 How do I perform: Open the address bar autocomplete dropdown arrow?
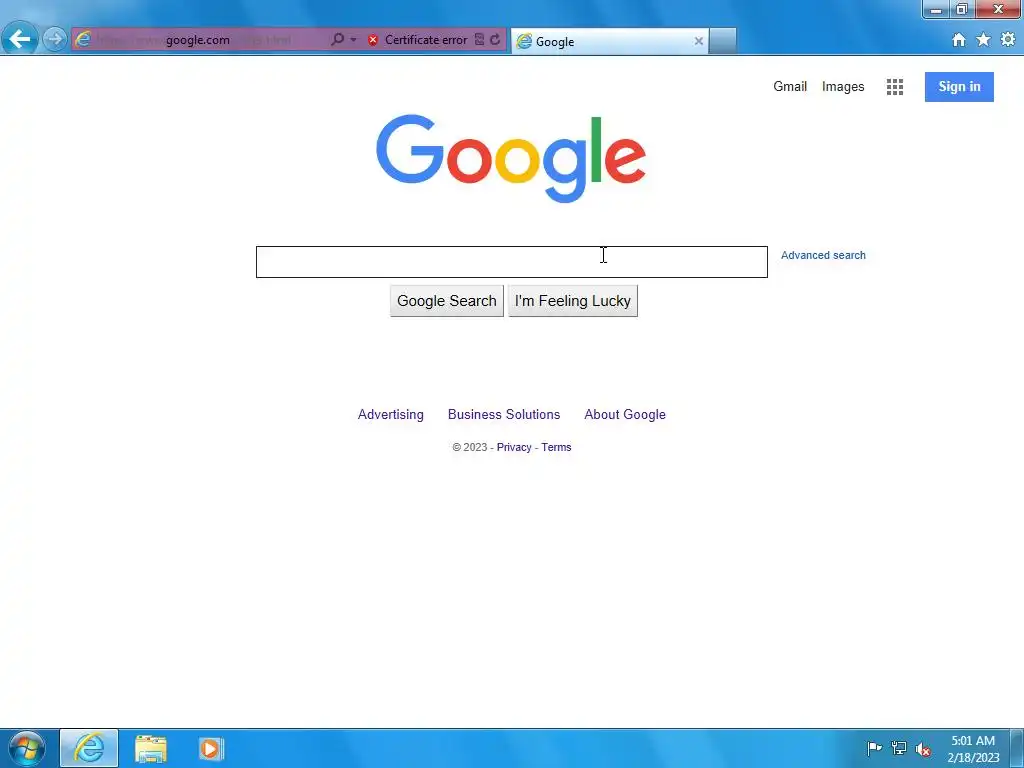pos(353,40)
